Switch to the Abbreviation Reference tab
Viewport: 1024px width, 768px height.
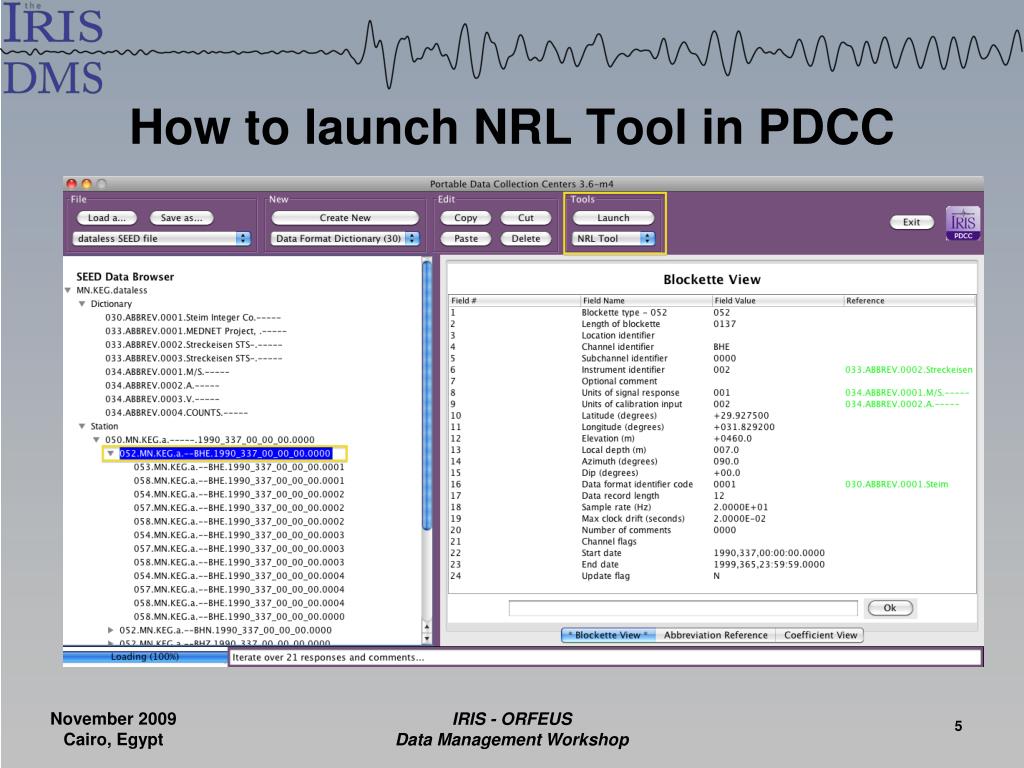point(716,635)
